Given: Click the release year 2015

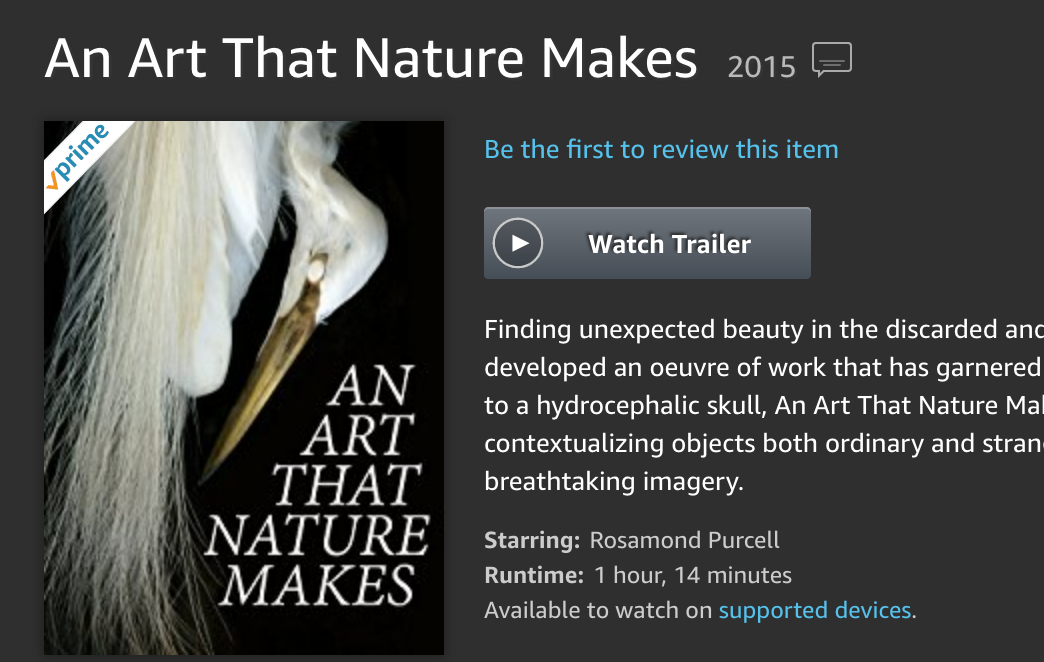Looking at the screenshot, I should 762,67.
